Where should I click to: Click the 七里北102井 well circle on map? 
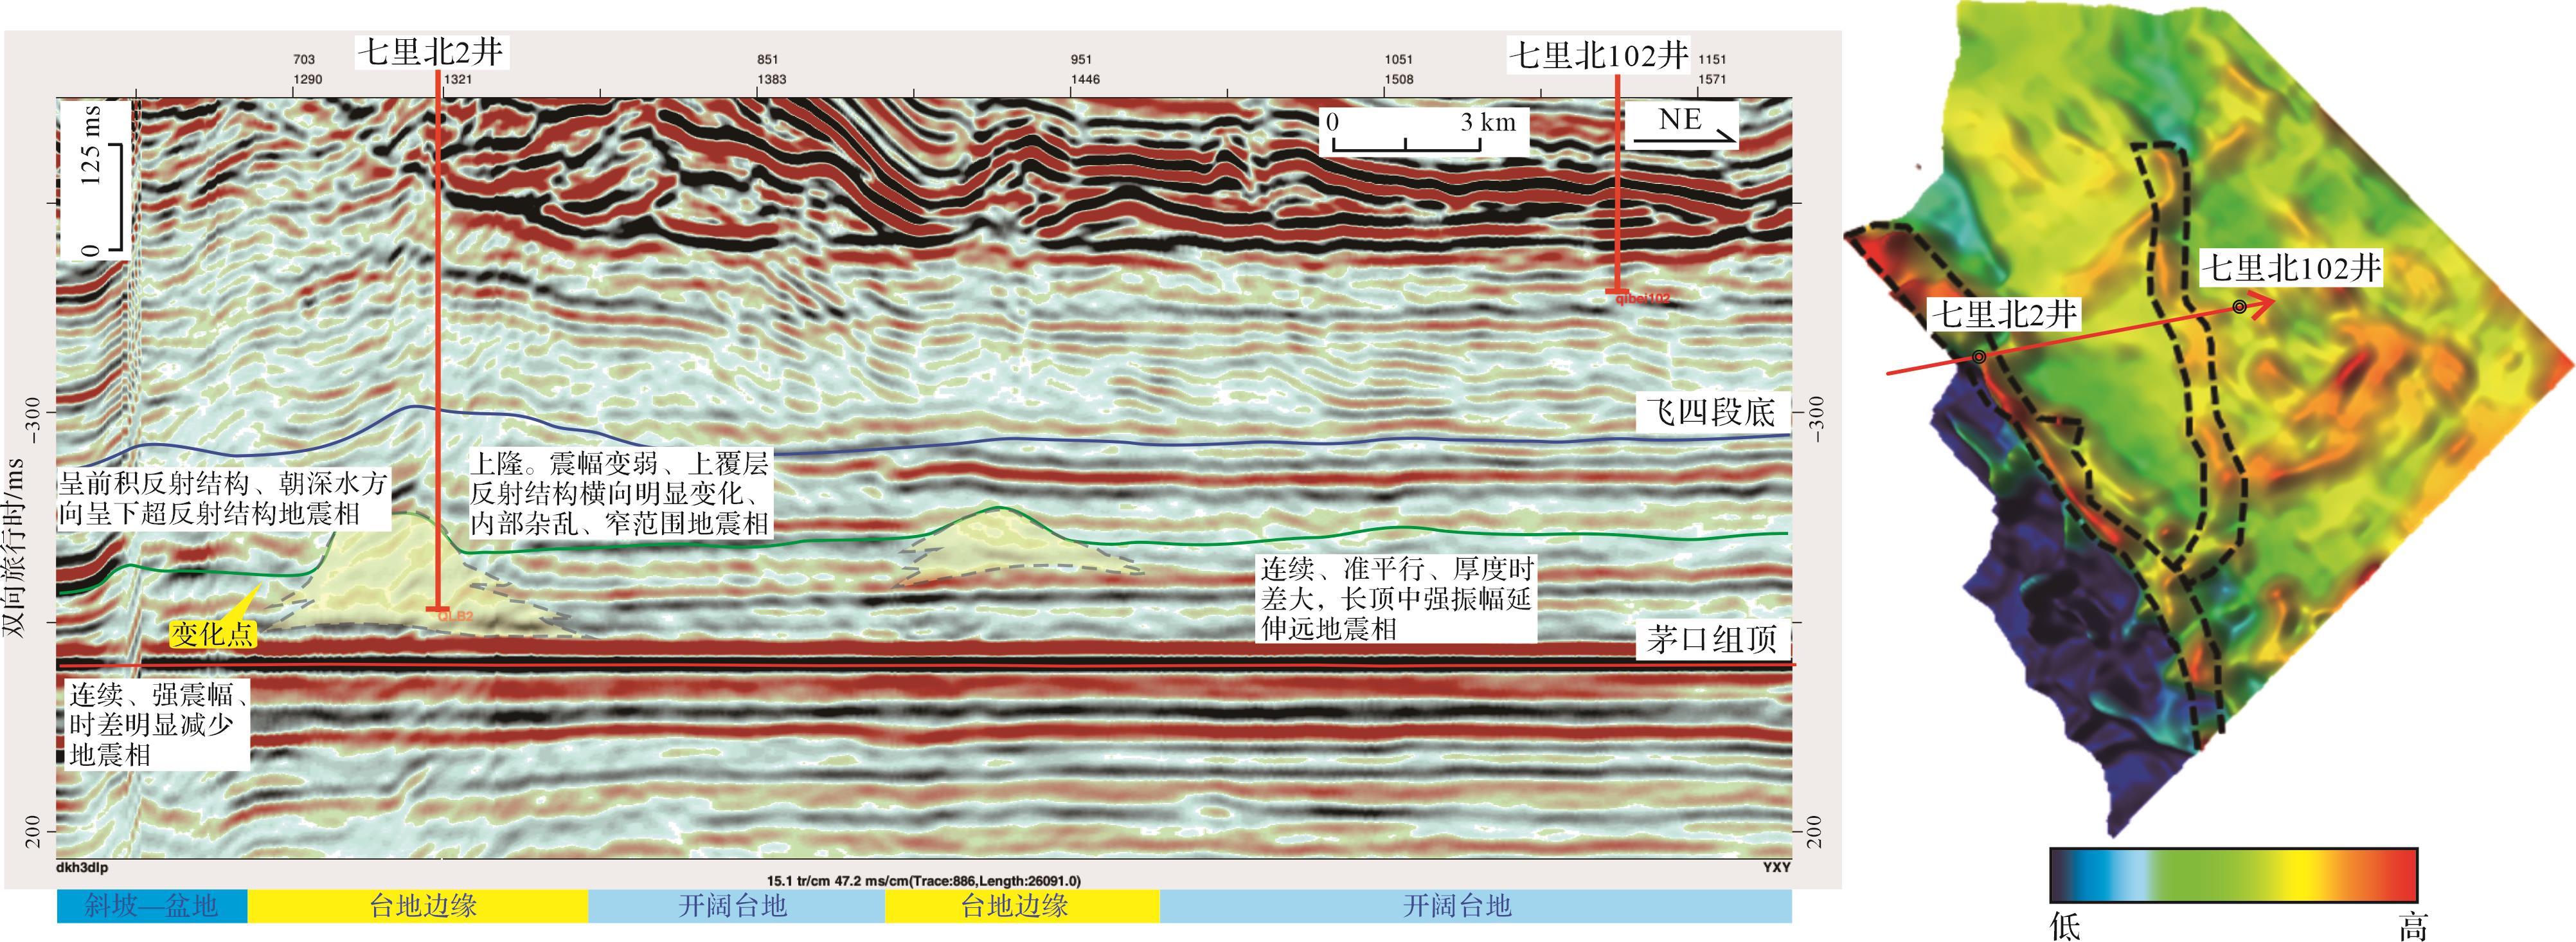[x=2240, y=307]
